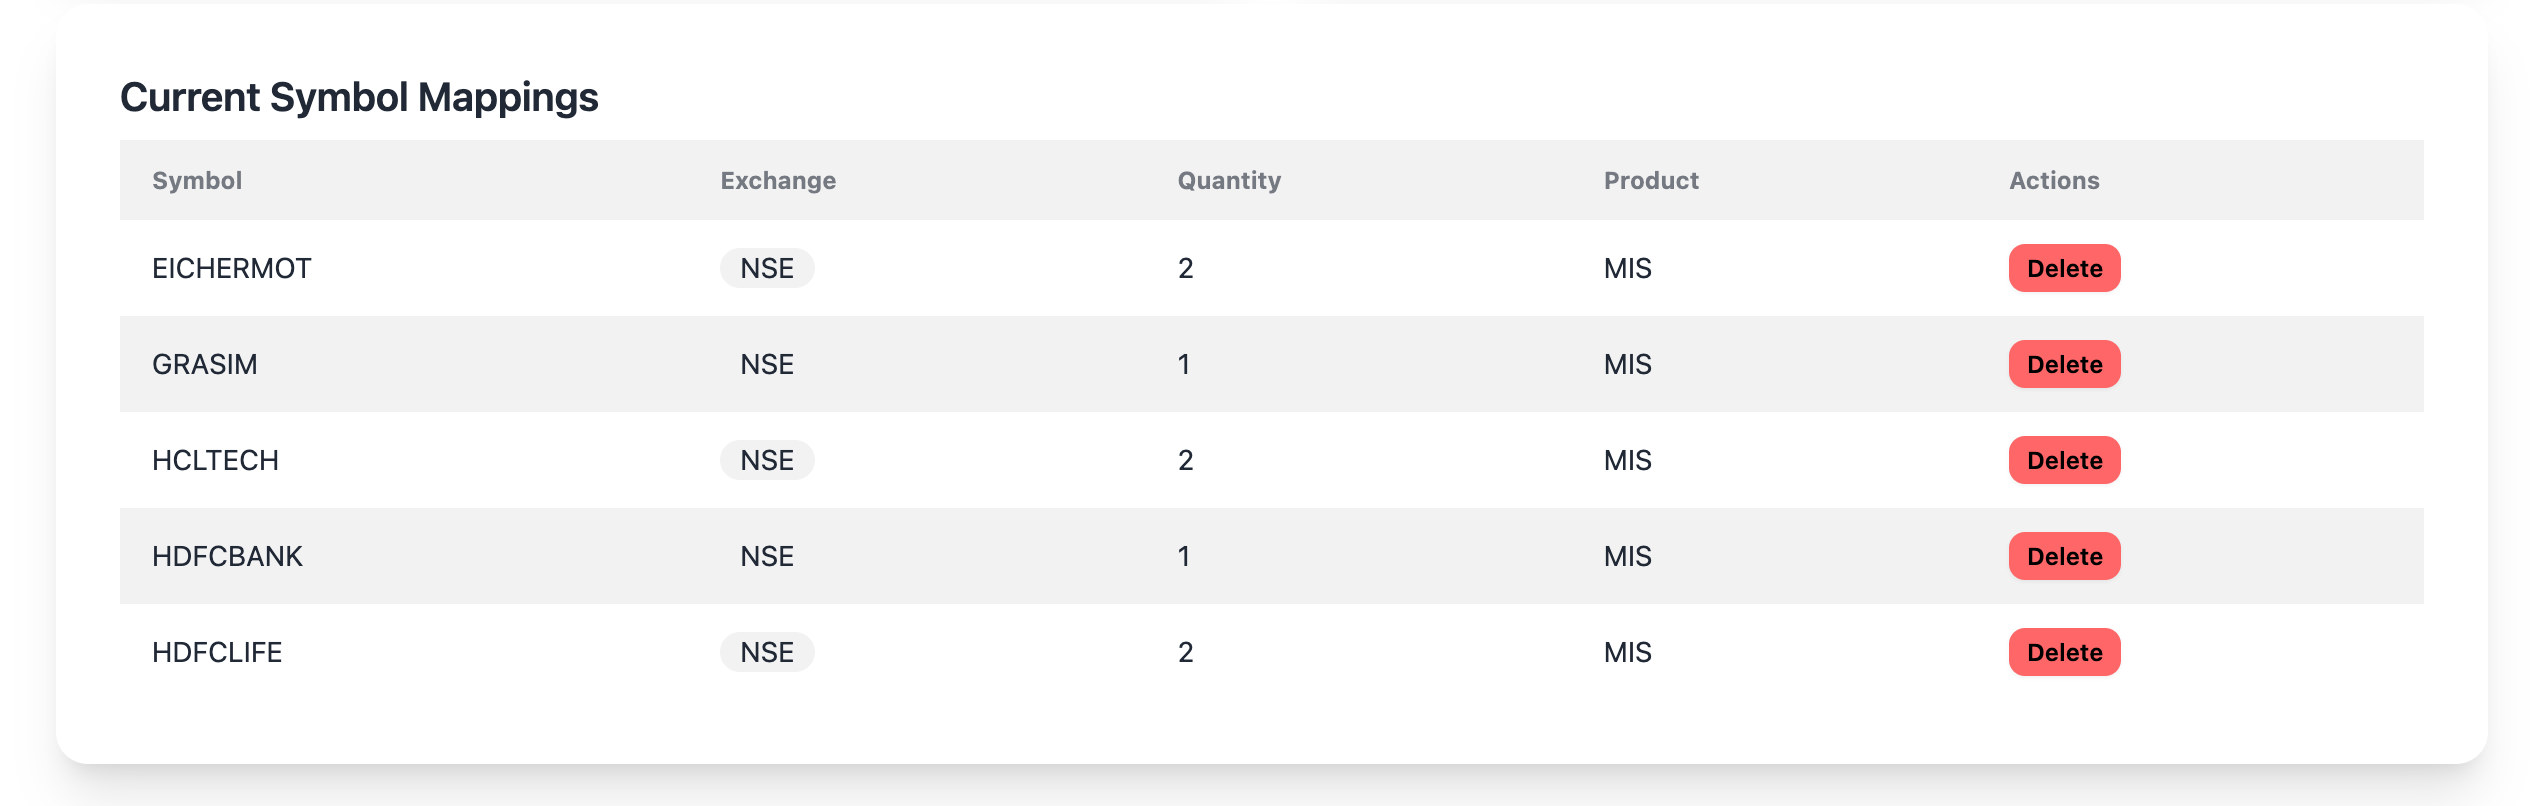Click the Product column header

(x=1651, y=180)
